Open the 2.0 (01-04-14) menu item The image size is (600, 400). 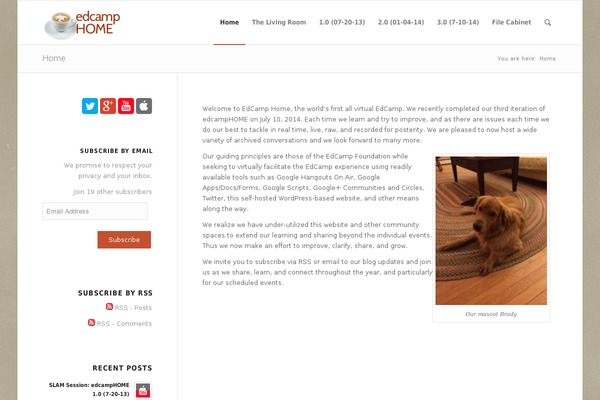(x=401, y=22)
